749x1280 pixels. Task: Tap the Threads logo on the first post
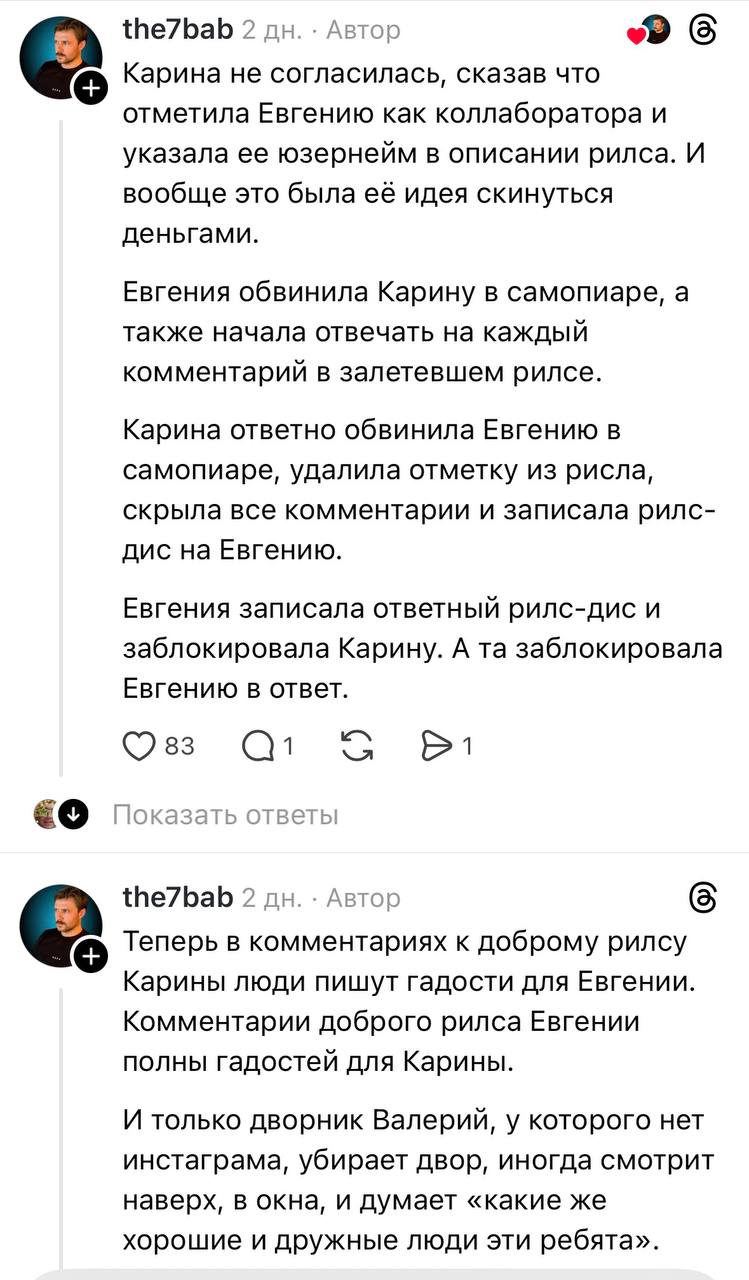coord(704,32)
